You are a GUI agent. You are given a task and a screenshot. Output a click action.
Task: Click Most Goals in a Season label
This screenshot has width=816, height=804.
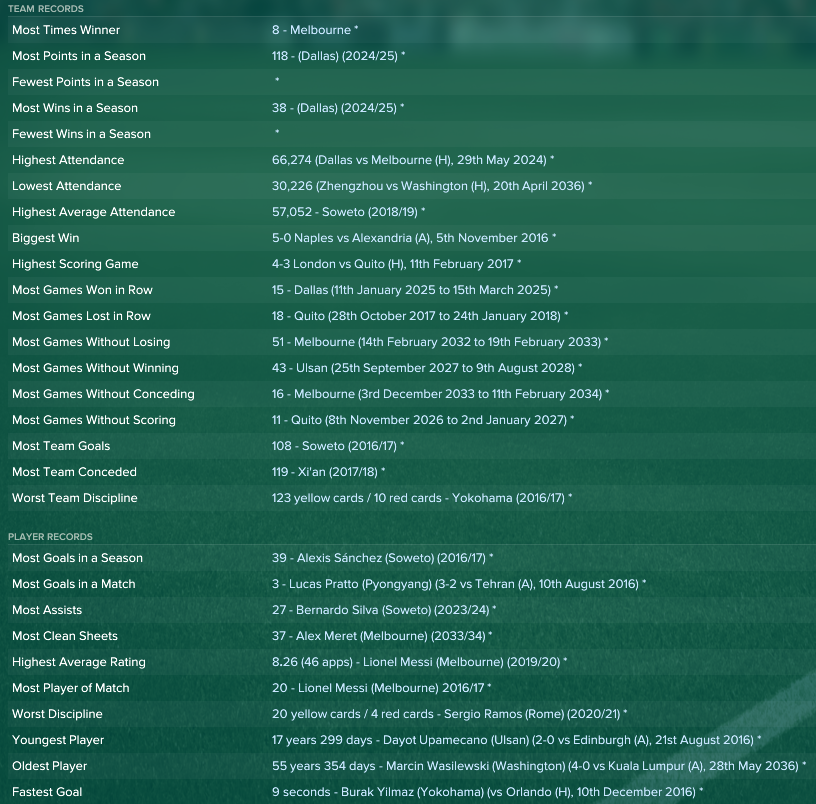[77, 558]
